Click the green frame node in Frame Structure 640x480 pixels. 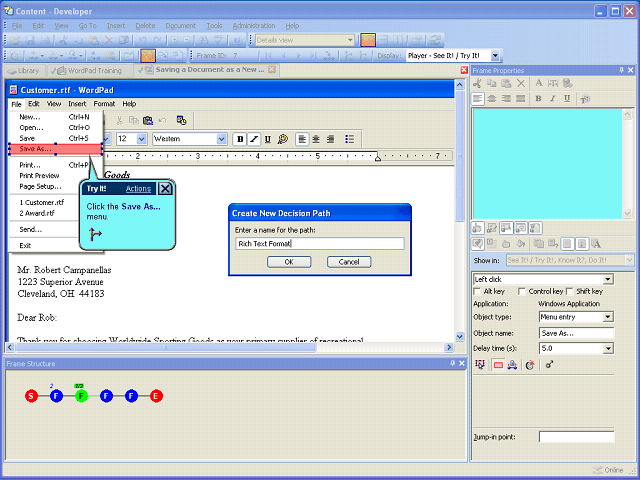[81, 396]
